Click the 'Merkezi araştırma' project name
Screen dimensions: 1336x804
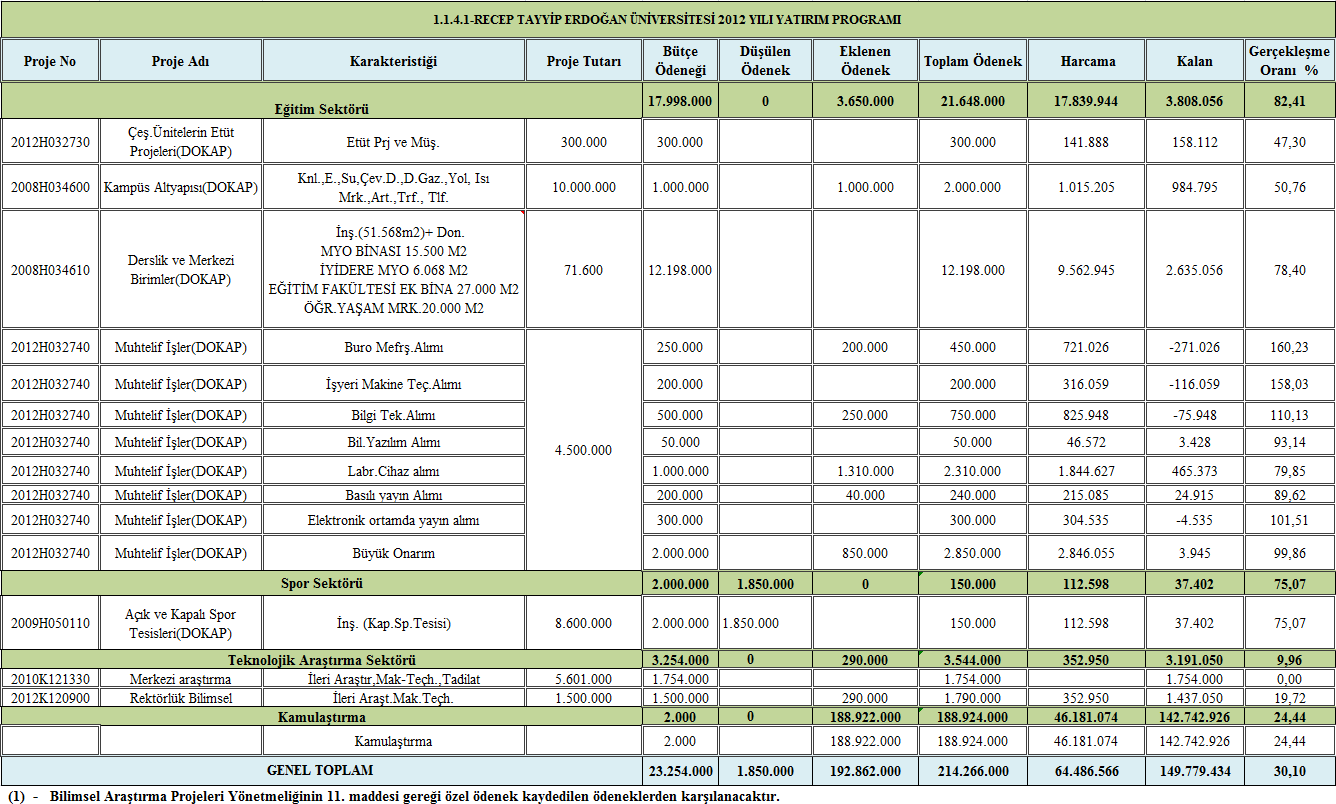[181, 679]
